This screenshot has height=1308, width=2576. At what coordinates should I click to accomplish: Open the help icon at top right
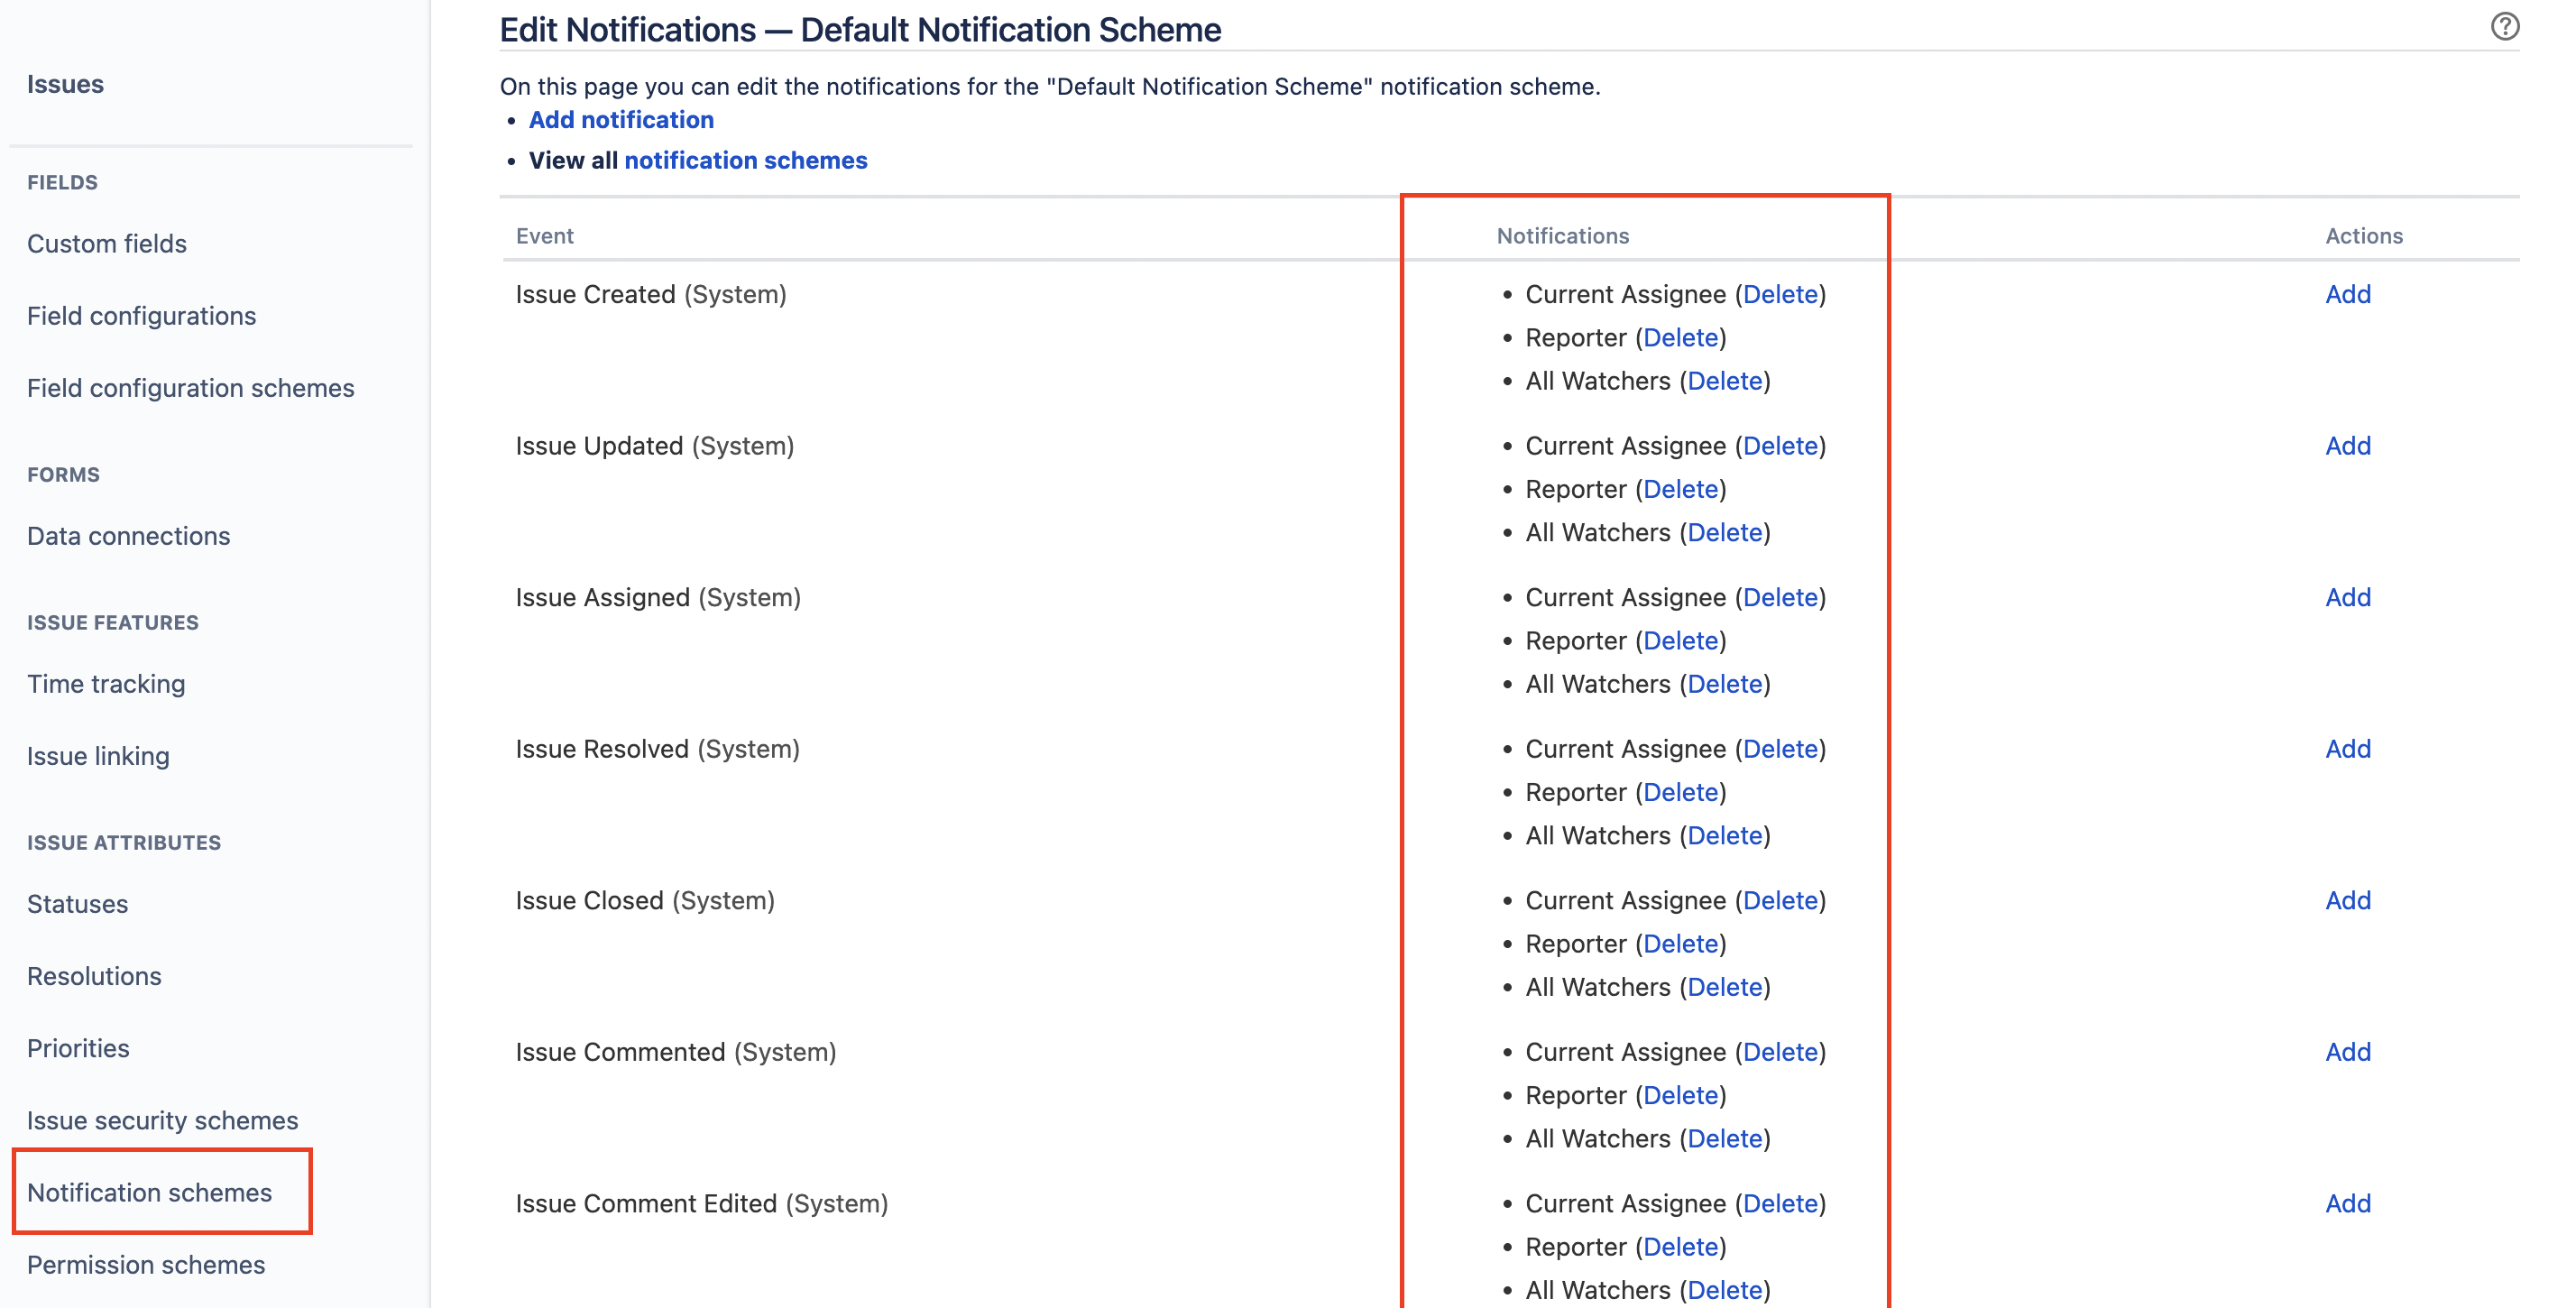click(2504, 26)
